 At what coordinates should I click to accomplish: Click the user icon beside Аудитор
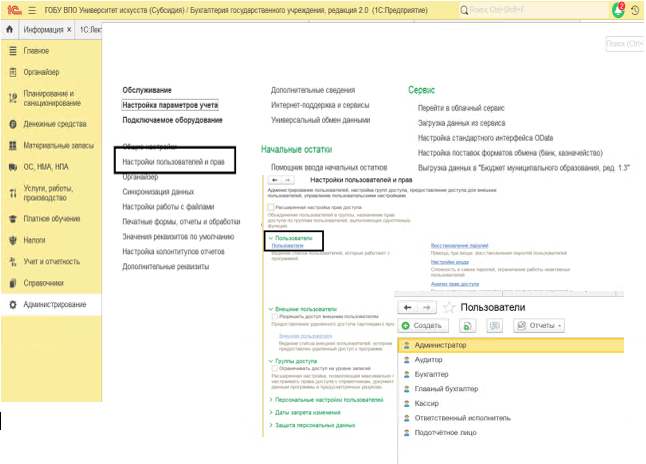407,360
